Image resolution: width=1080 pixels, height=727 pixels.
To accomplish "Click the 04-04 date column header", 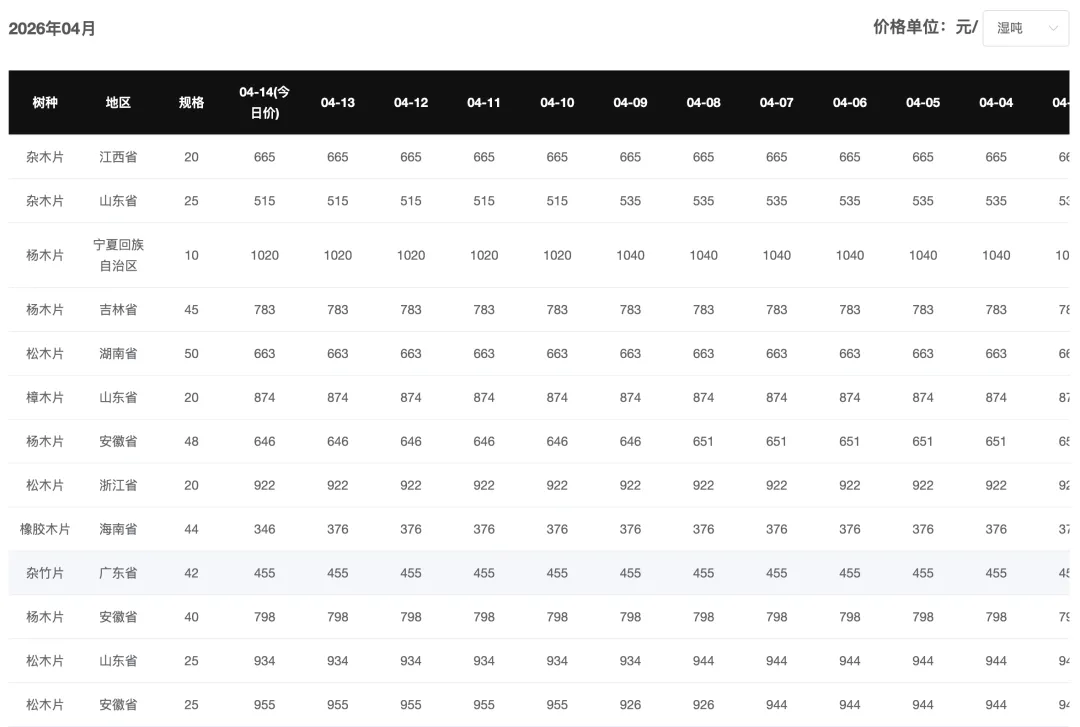I will pos(996,103).
